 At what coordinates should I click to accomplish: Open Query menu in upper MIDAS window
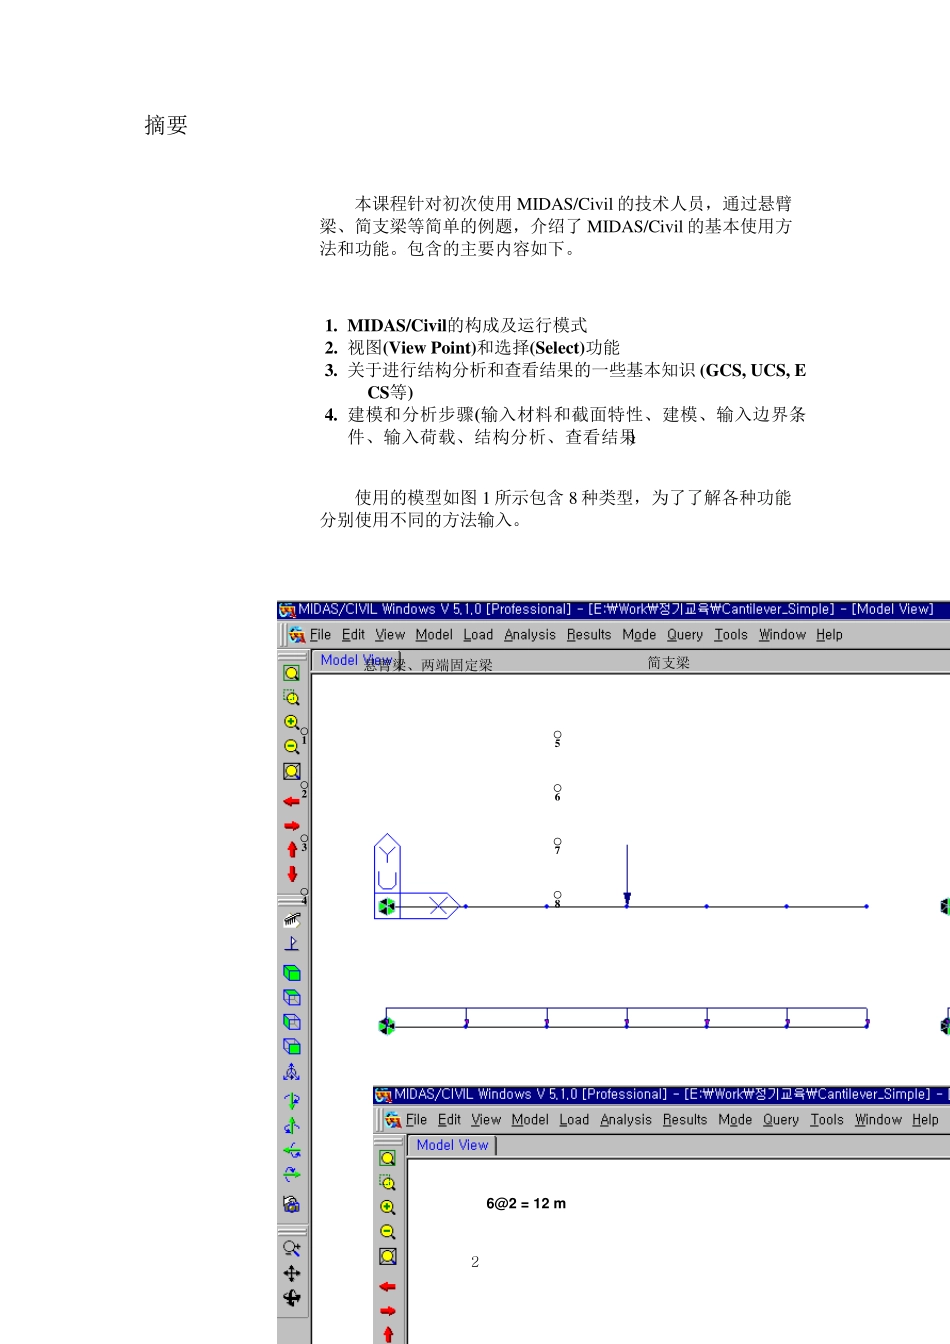[x=685, y=635]
